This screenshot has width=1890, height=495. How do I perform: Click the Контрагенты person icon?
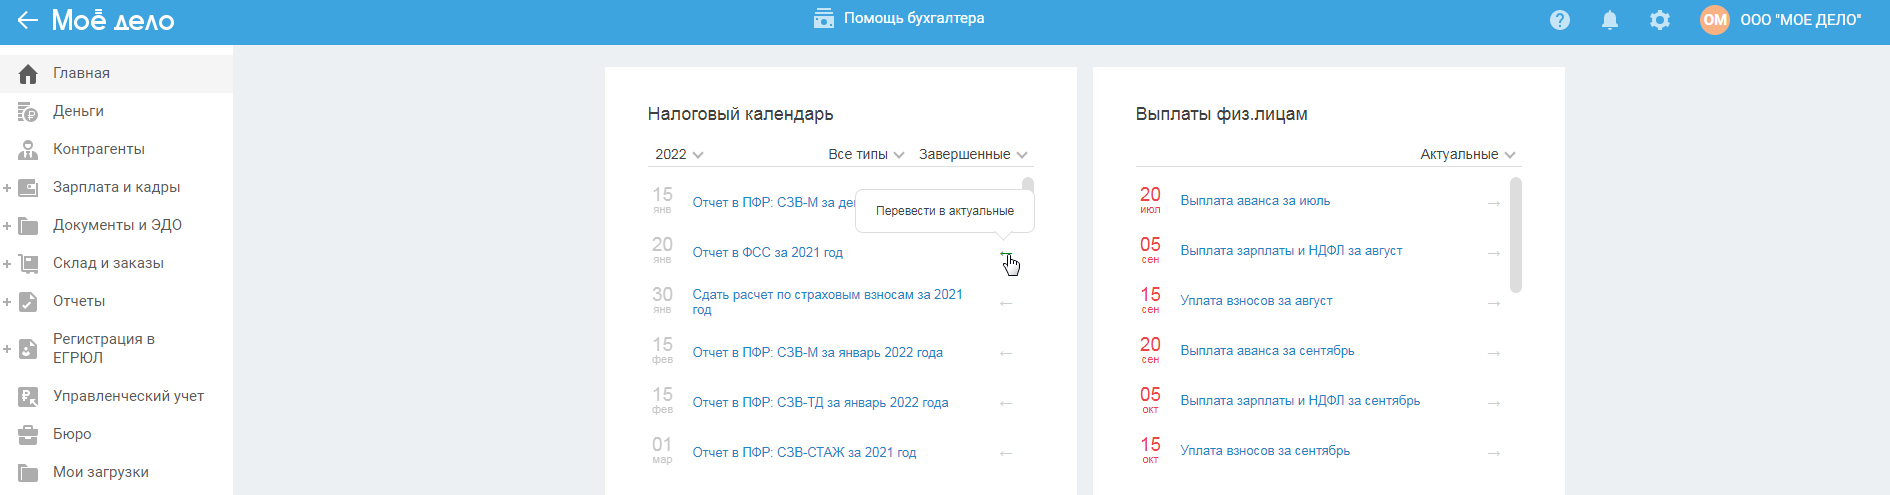point(28,150)
